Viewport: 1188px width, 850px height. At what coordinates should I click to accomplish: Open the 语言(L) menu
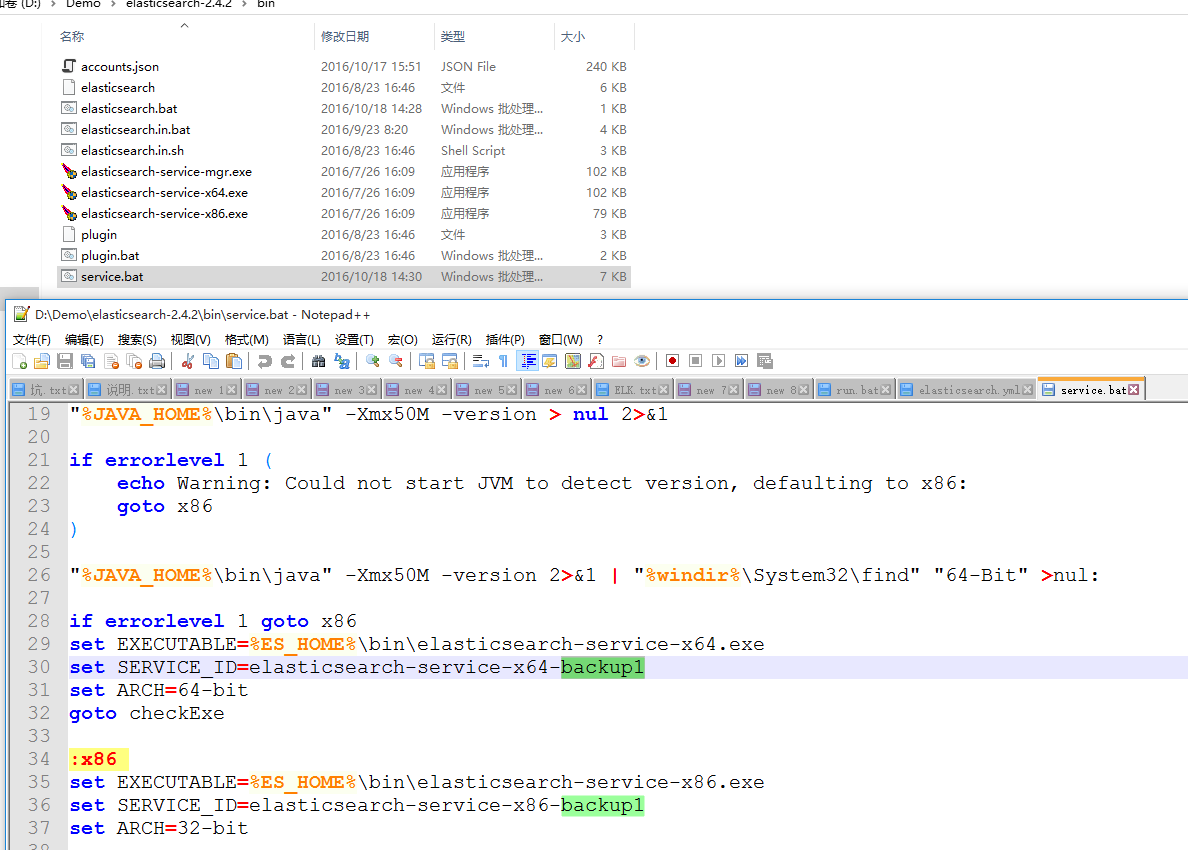(302, 339)
